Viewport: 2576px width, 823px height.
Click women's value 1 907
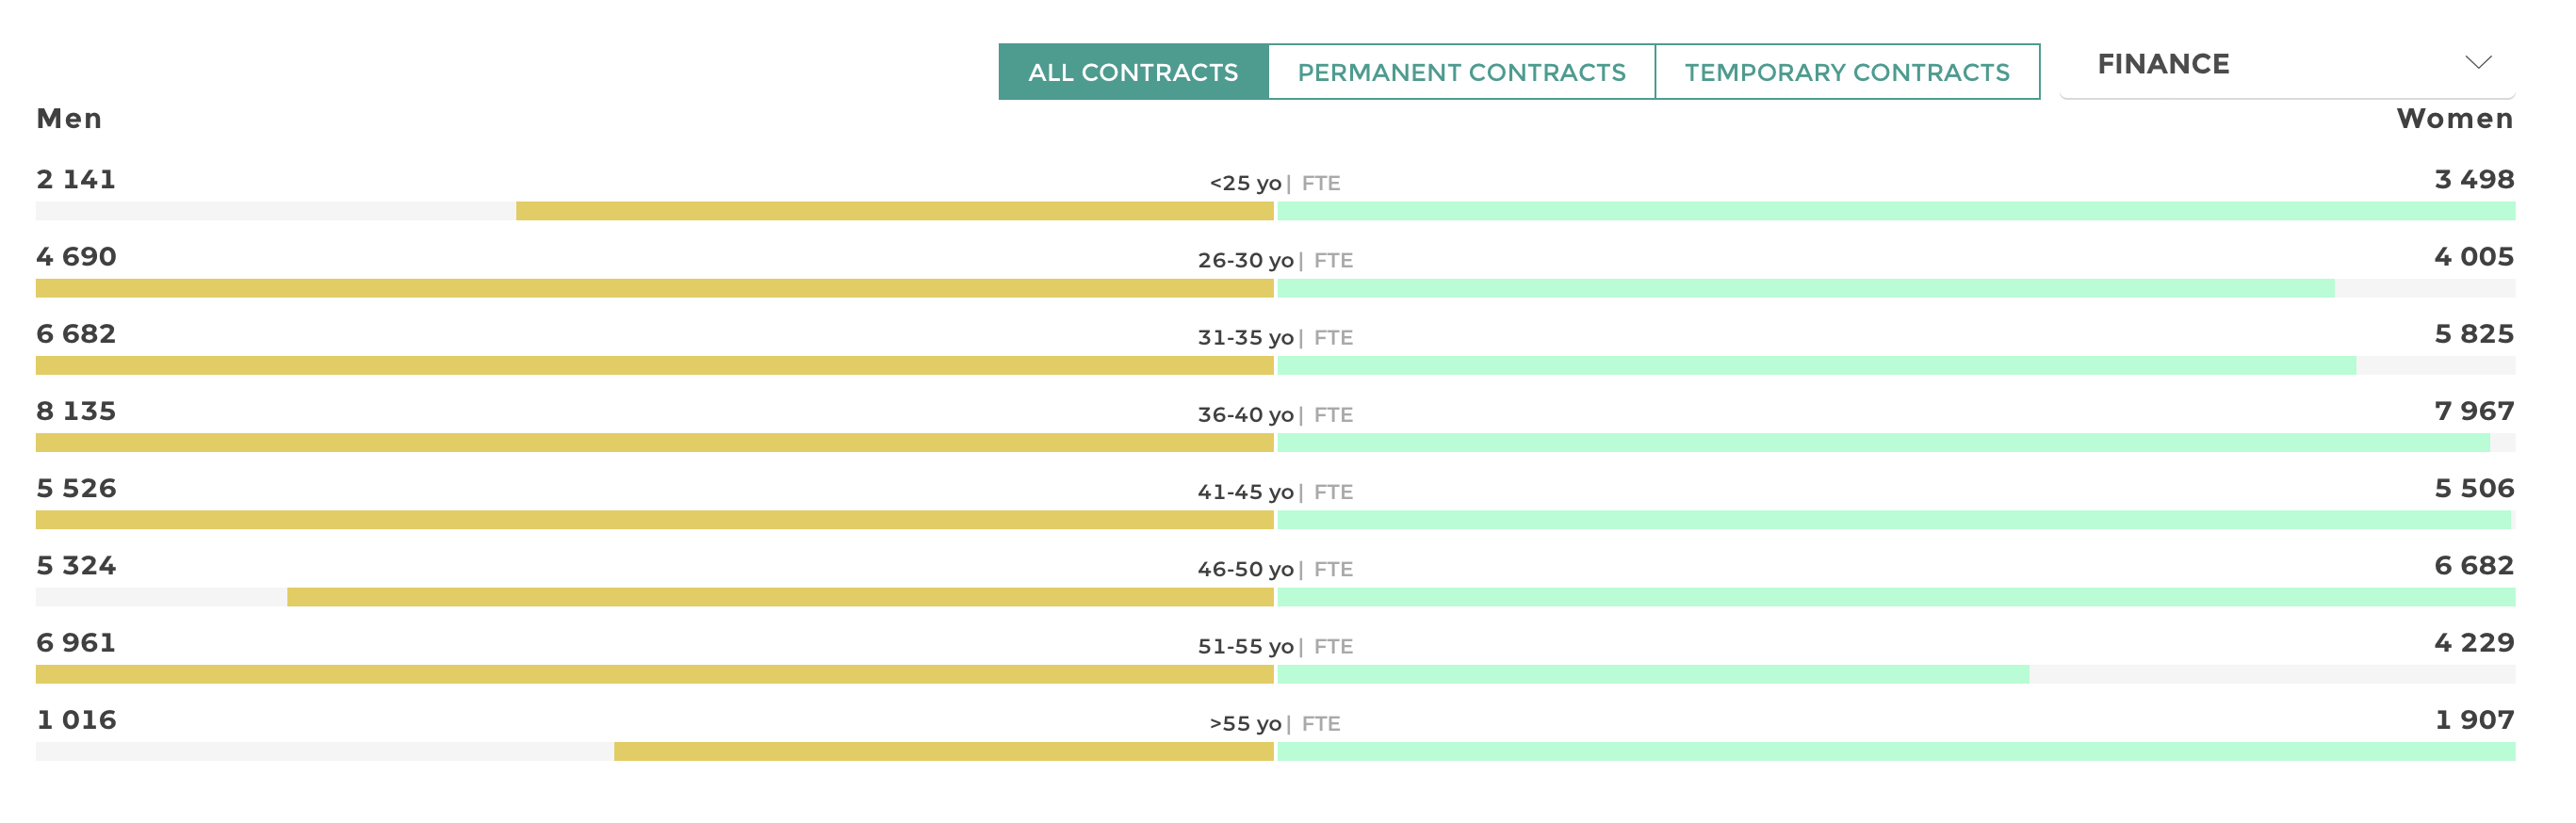click(2474, 720)
